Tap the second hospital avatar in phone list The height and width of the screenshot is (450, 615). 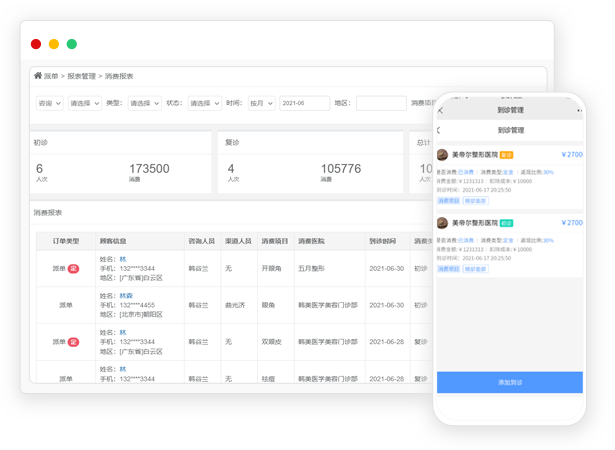(443, 223)
